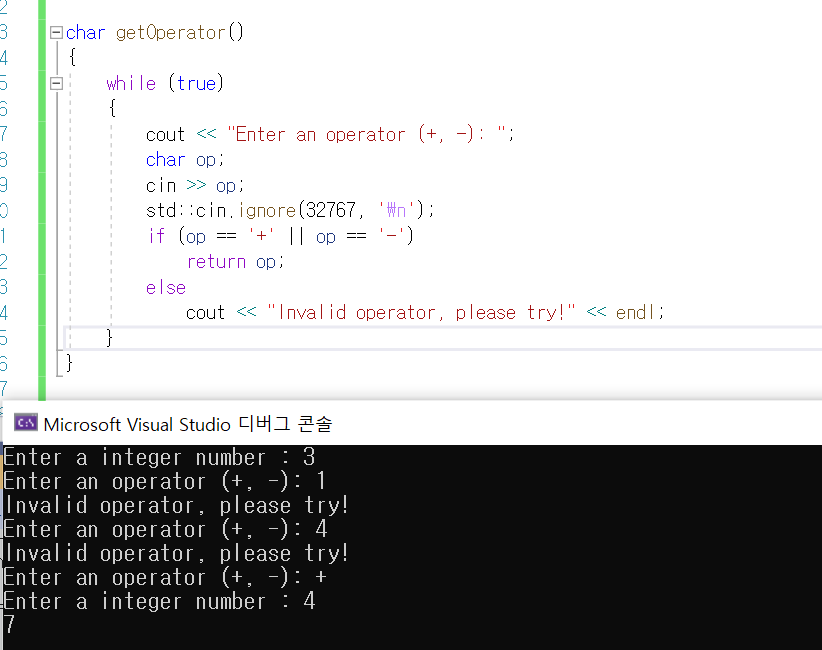Click console line 'Enter a integer number : 3'
The image size is (822, 650).
160,457
